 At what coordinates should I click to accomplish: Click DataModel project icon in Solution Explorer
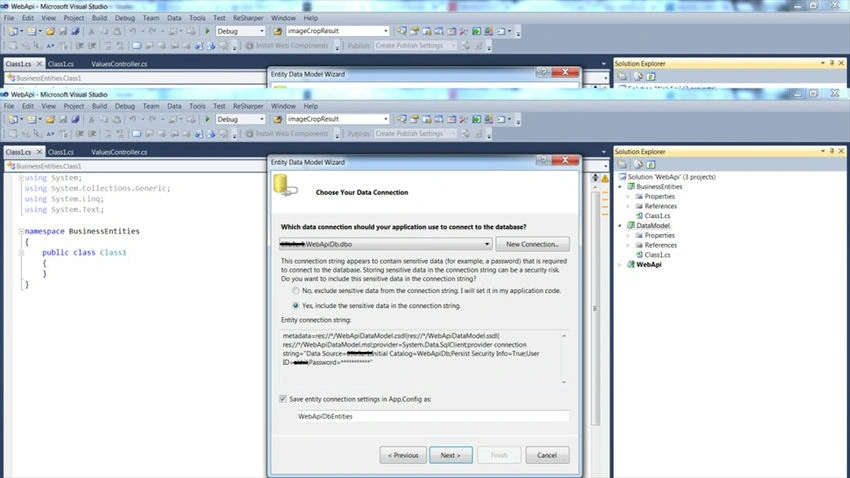click(x=631, y=225)
